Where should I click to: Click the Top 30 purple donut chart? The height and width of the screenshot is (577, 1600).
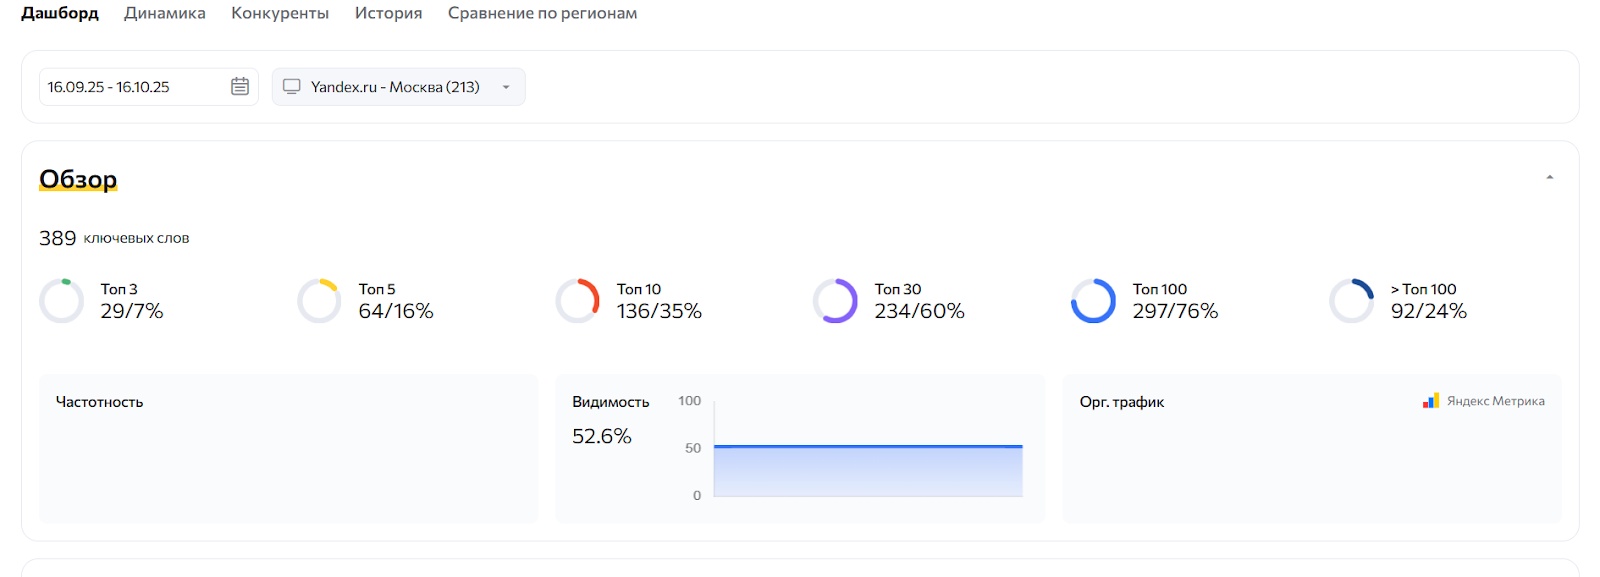tap(835, 301)
